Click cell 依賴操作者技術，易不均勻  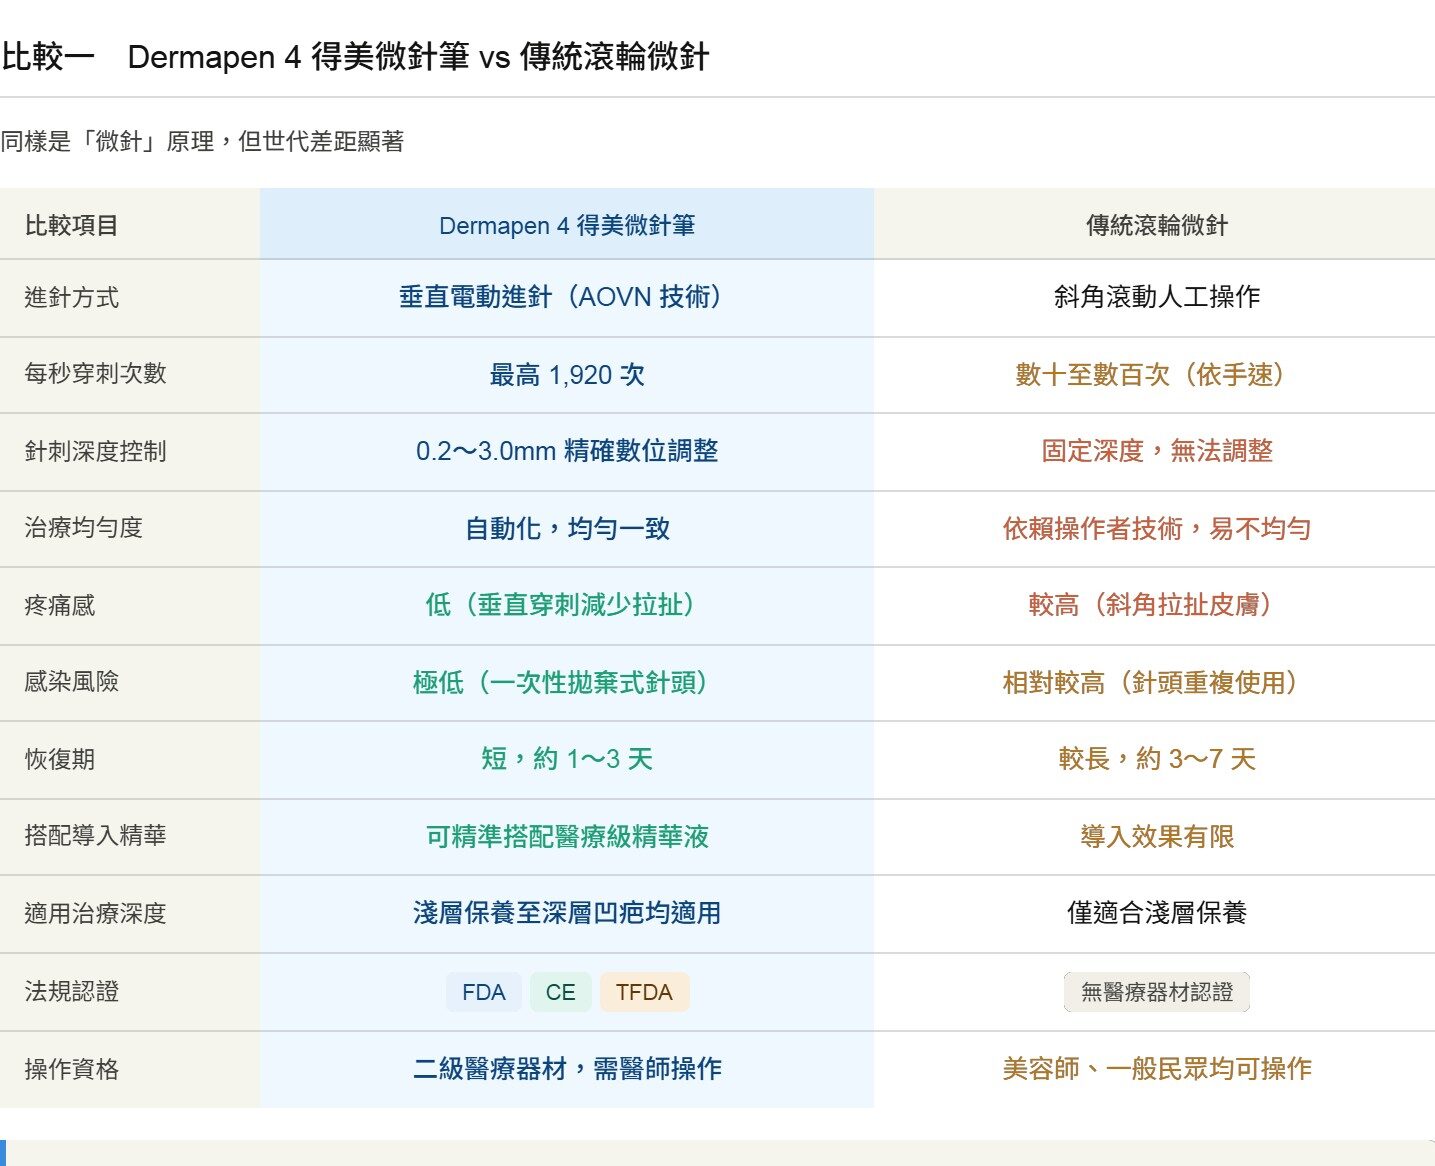coord(1155,529)
